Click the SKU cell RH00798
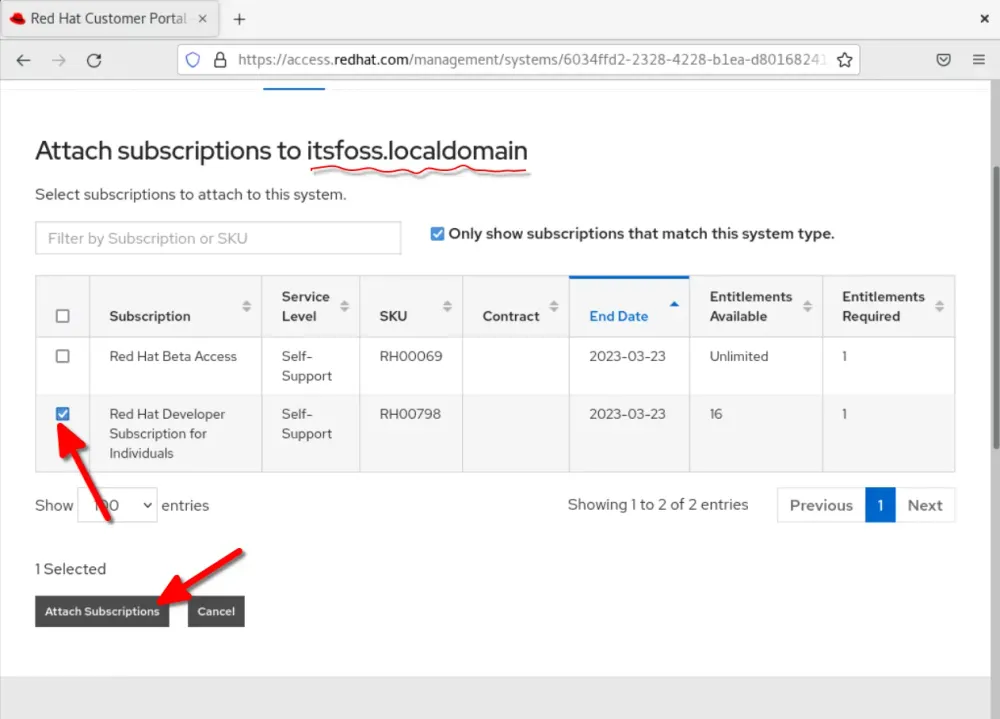The width and height of the screenshot is (1000, 719). pos(410,413)
